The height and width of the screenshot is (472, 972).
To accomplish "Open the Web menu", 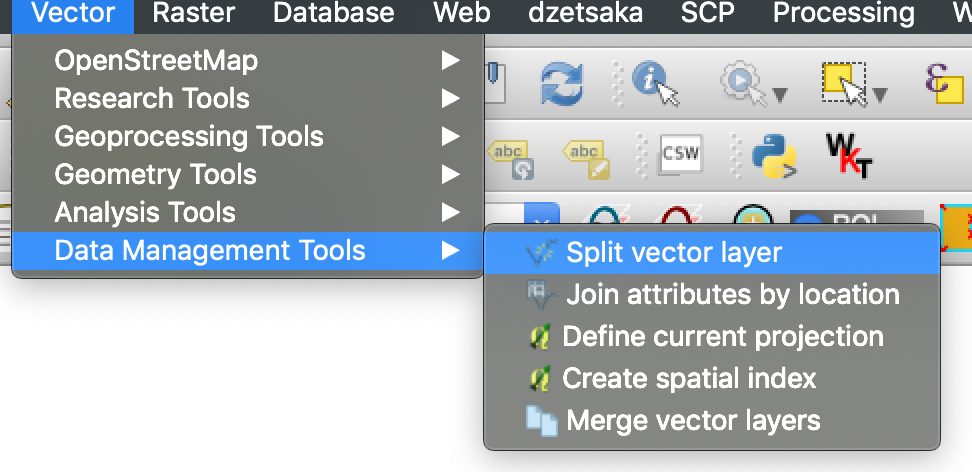I will [x=462, y=13].
